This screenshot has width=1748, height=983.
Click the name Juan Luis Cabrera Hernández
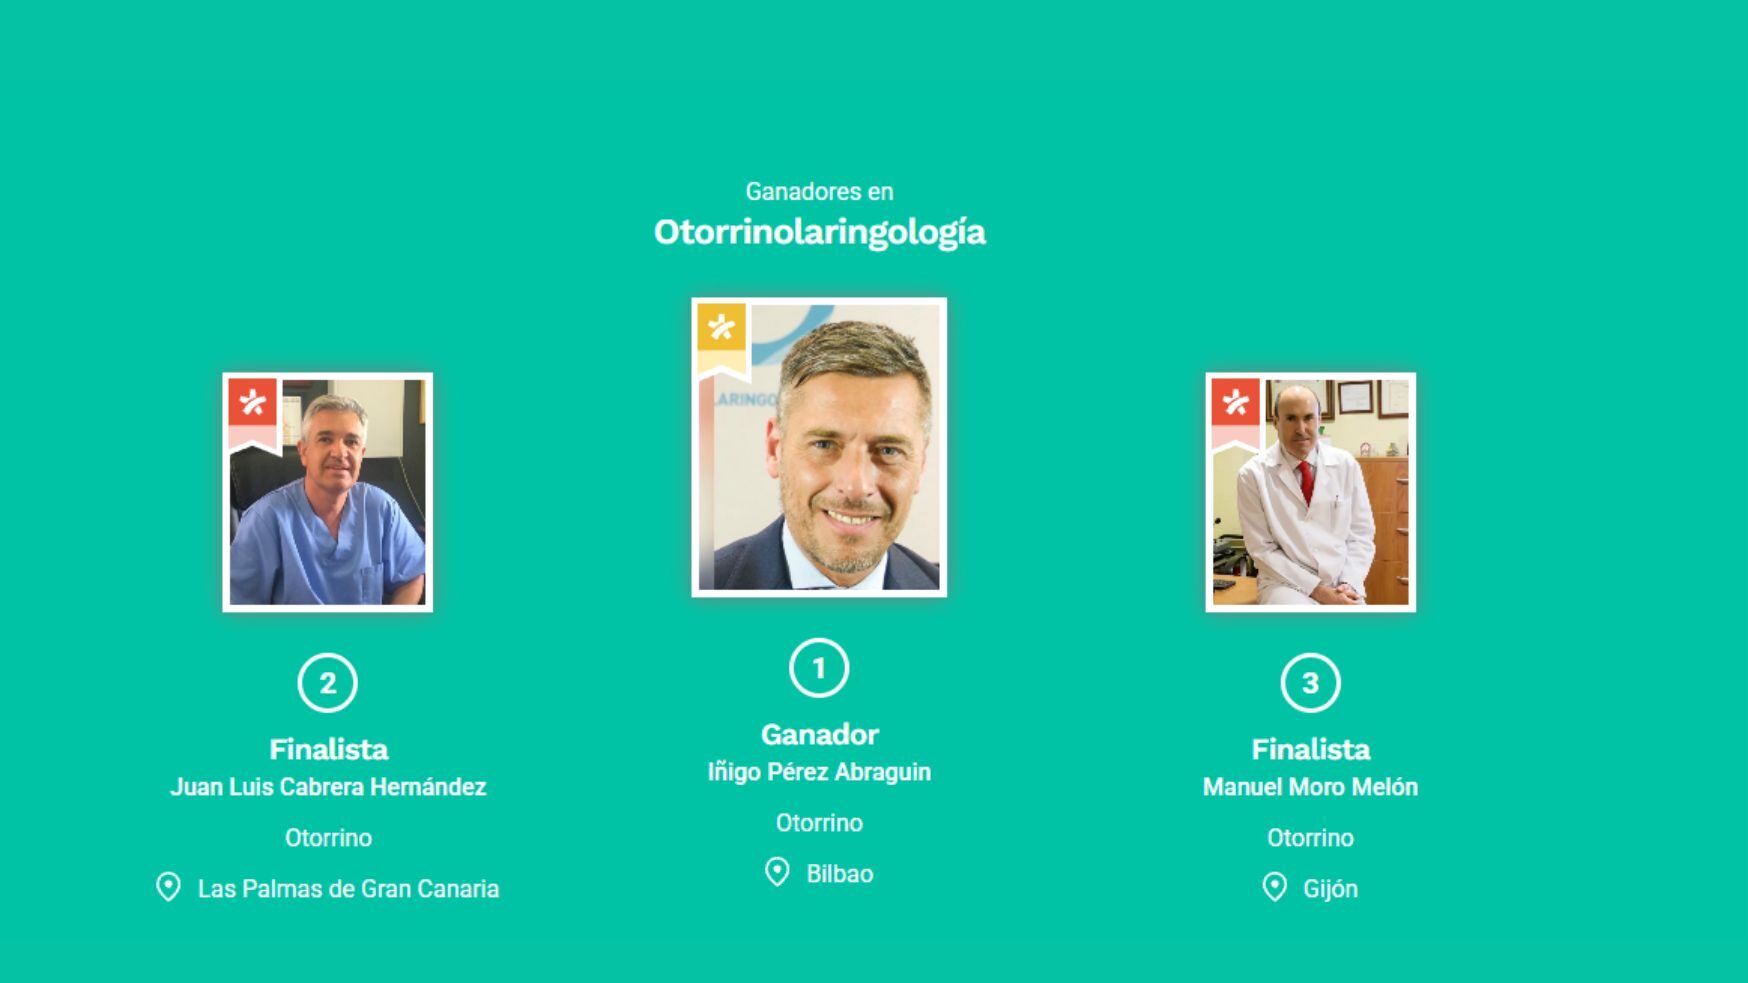click(x=328, y=787)
